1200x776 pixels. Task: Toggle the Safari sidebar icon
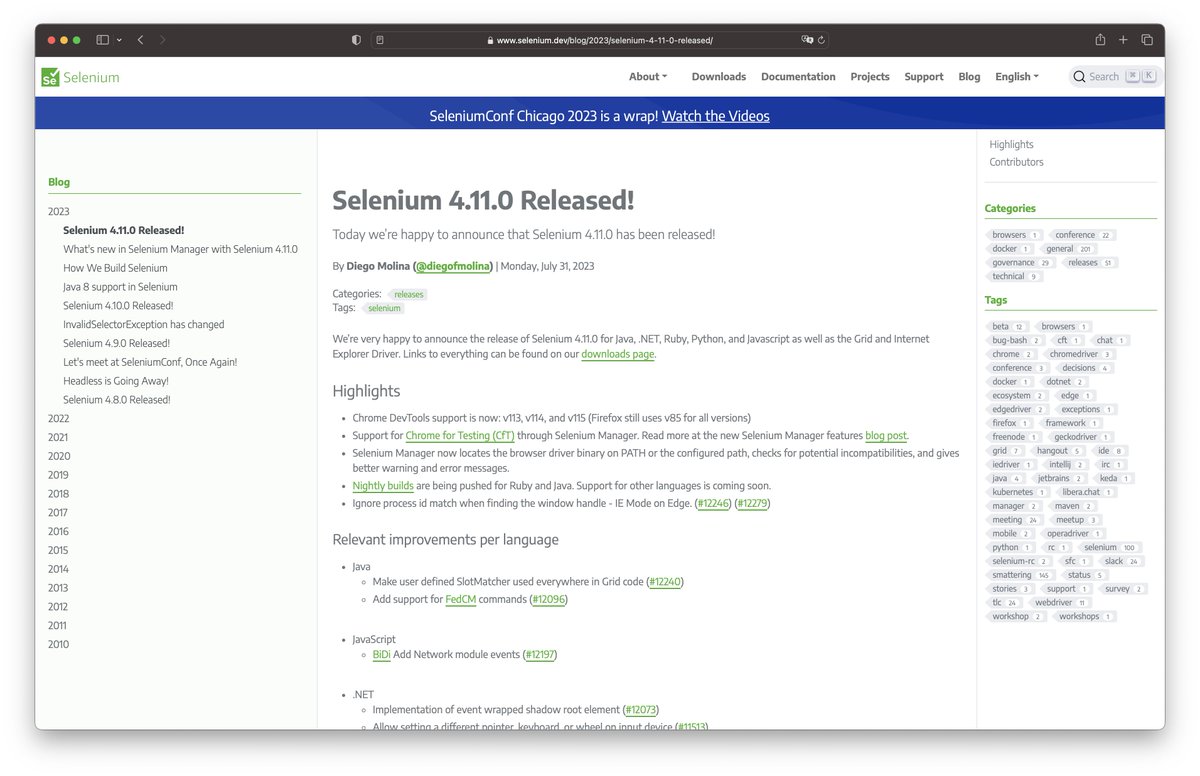(x=101, y=39)
